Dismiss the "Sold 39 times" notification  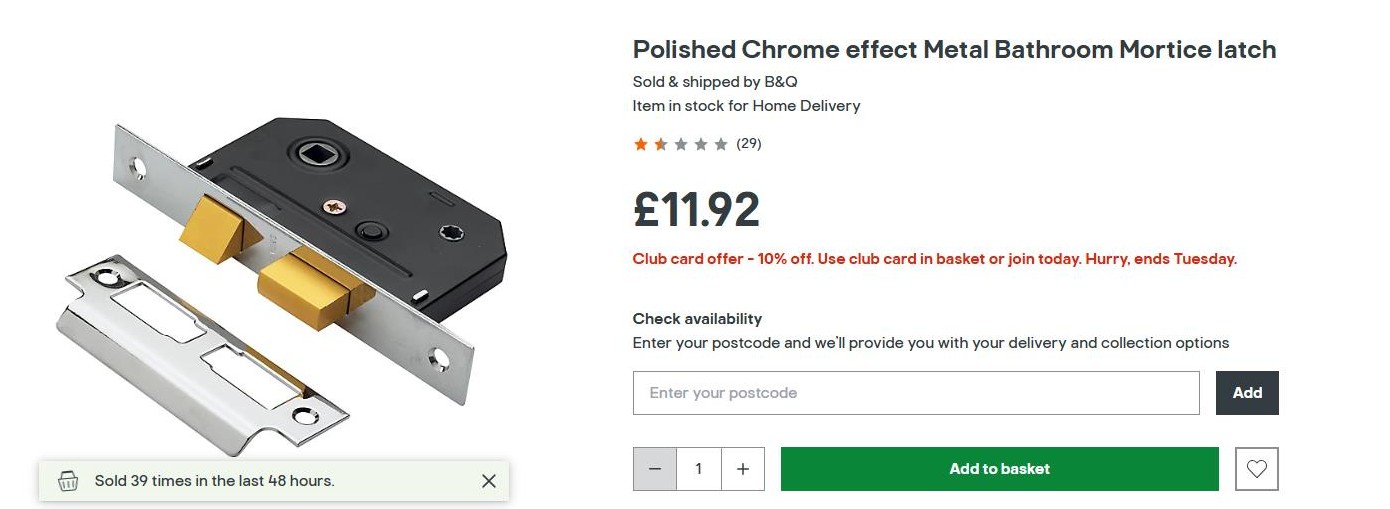(488, 481)
